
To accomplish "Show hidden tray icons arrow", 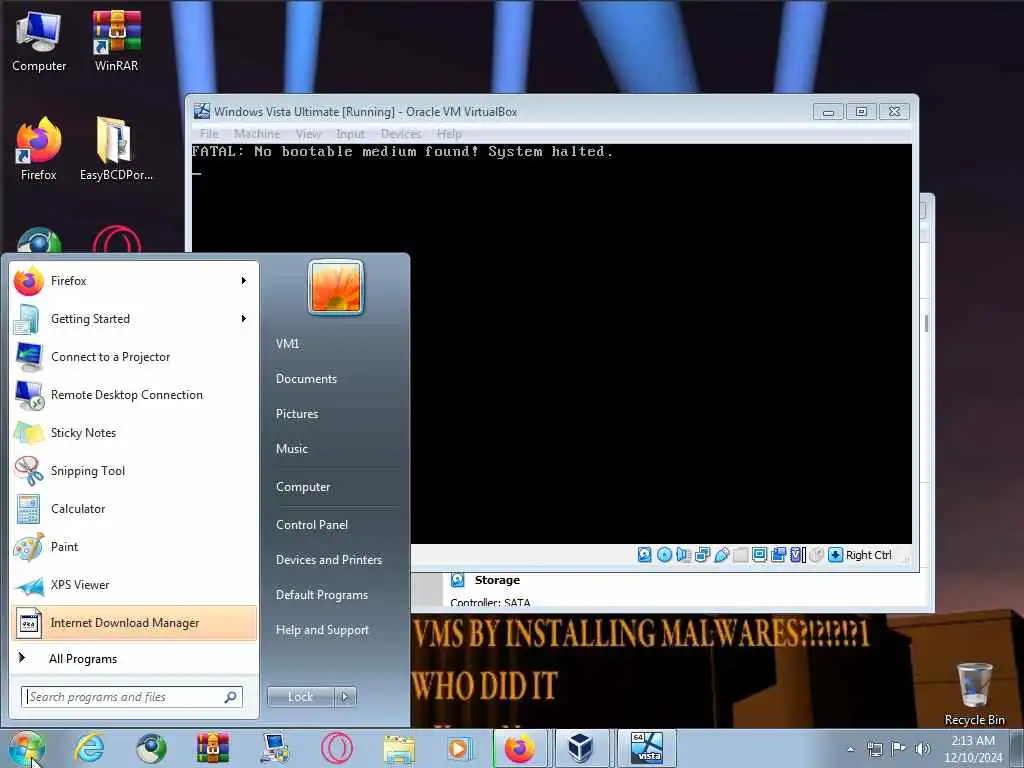I will tap(850, 749).
